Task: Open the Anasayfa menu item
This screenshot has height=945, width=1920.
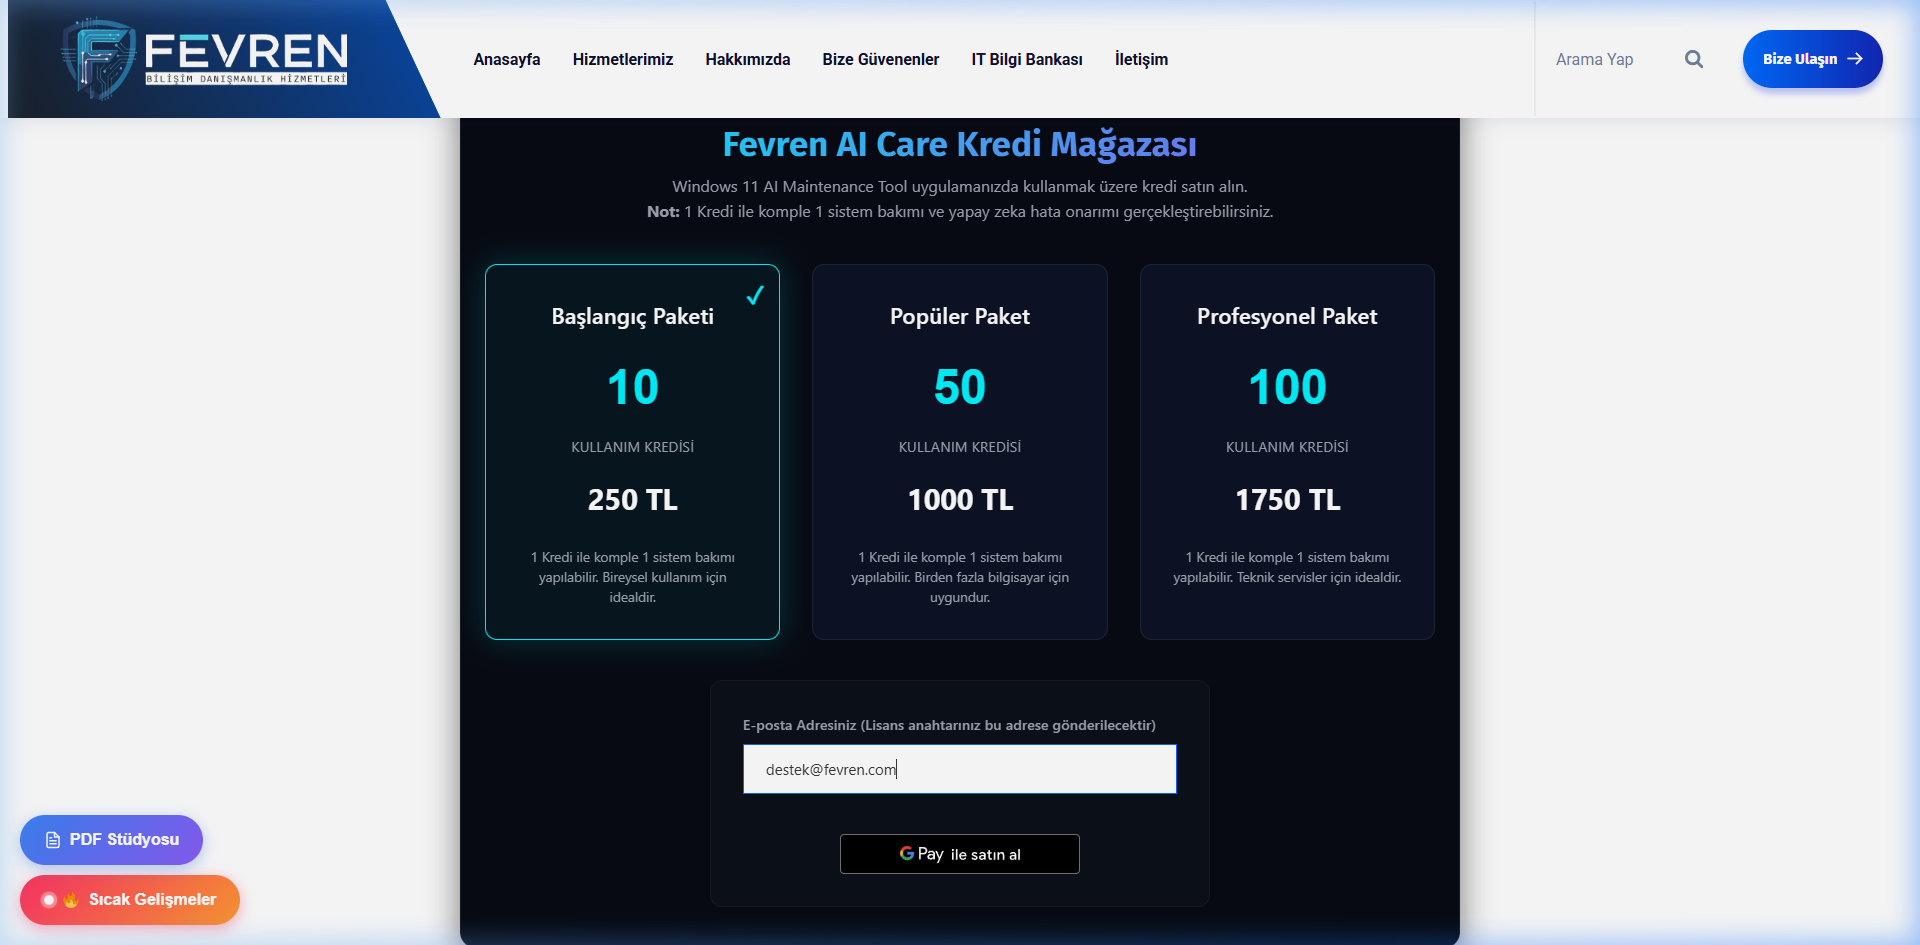Action: click(507, 59)
